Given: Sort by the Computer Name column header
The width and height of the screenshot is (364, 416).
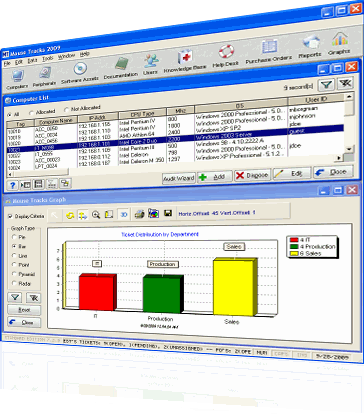Looking at the screenshot, I should pyautogui.click(x=56, y=121).
